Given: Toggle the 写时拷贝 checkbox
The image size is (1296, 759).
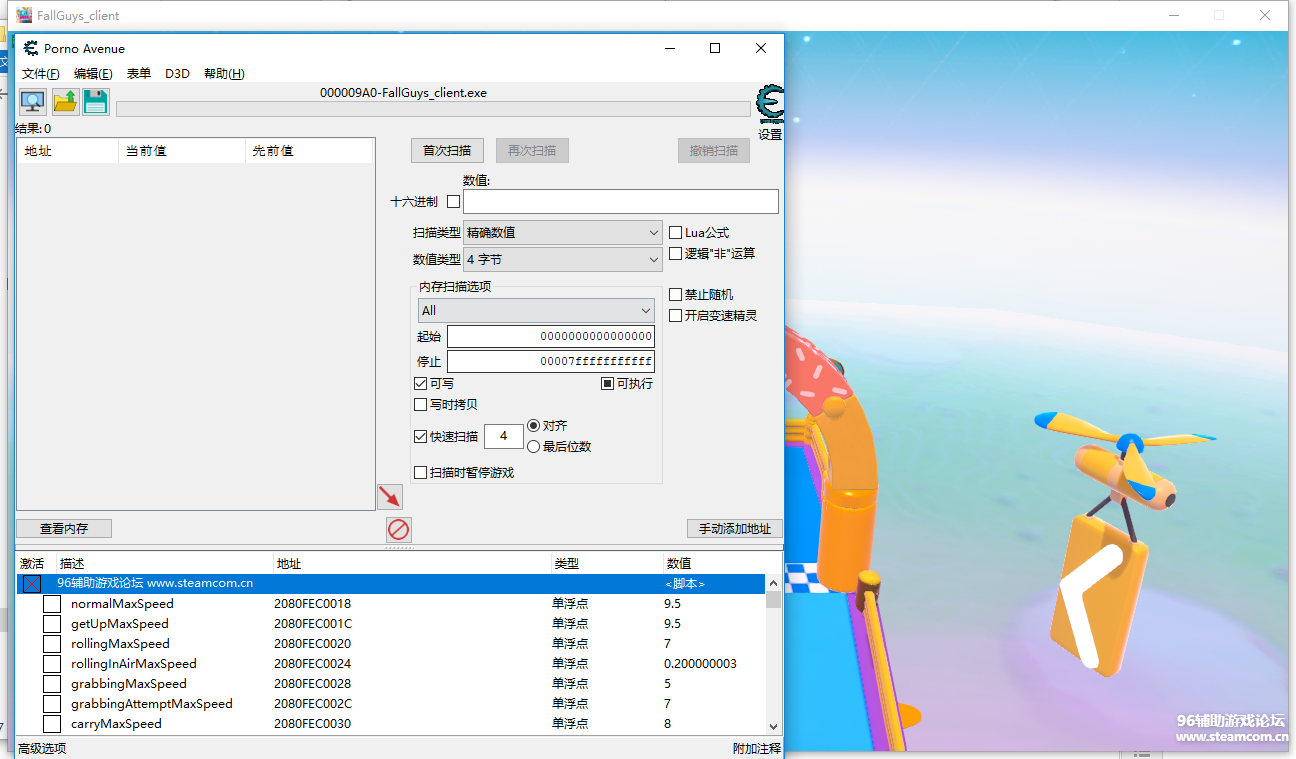Looking at the screenshot, I should click(x=421, y=405).
